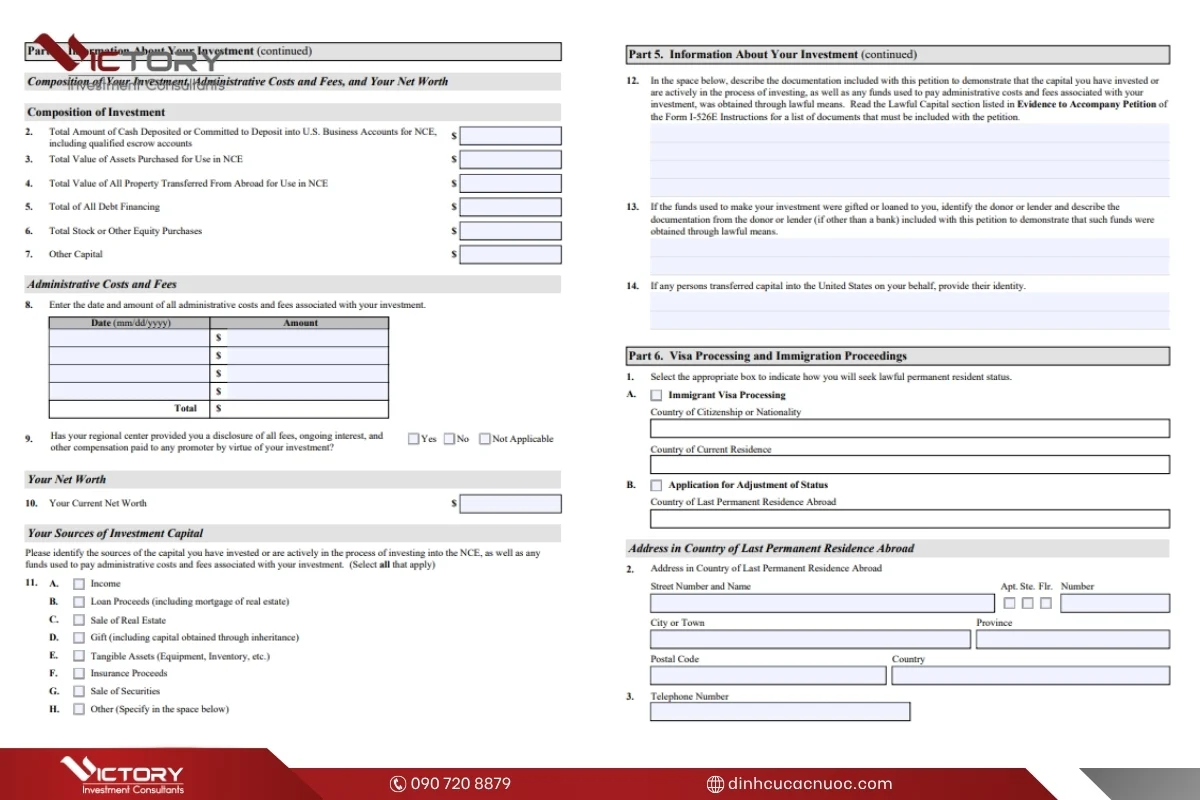Check the Flr. box in address section
The height and width of the screenshot is (800, 1200).
pyautogui.click(x=1046, y=603)
